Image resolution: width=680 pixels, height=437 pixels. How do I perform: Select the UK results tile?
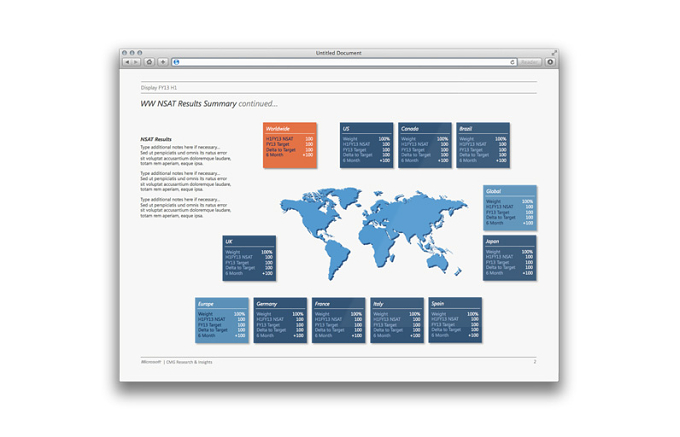coord(249,258)
